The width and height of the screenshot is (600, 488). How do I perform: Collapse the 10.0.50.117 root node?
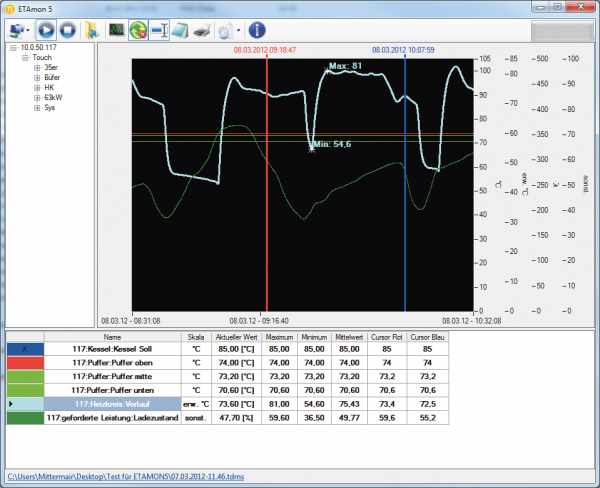tap(12, 47)
